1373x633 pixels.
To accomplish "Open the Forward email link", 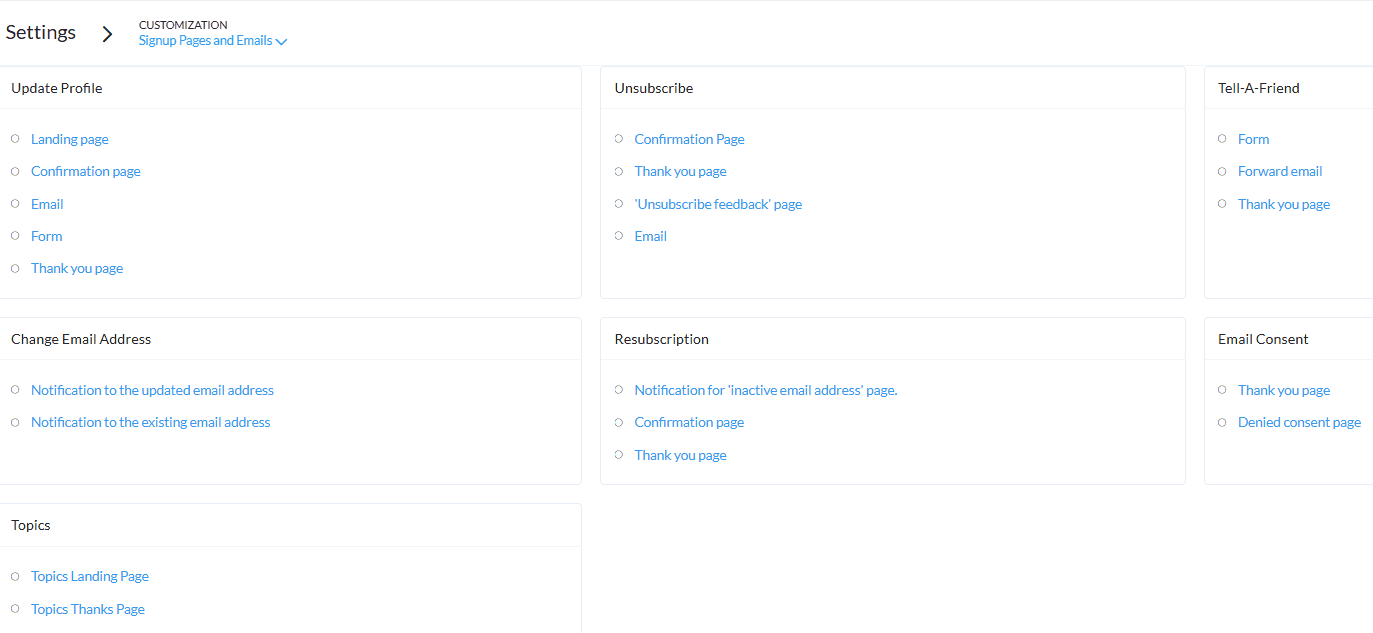I will pyautogui.click(x=1280, y=171).
